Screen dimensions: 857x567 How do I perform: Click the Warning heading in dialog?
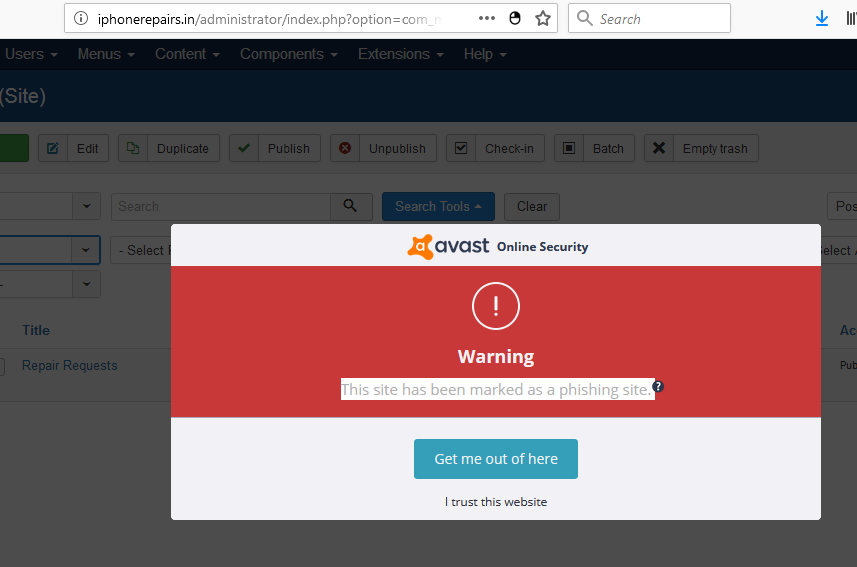[x=496, y=356]
